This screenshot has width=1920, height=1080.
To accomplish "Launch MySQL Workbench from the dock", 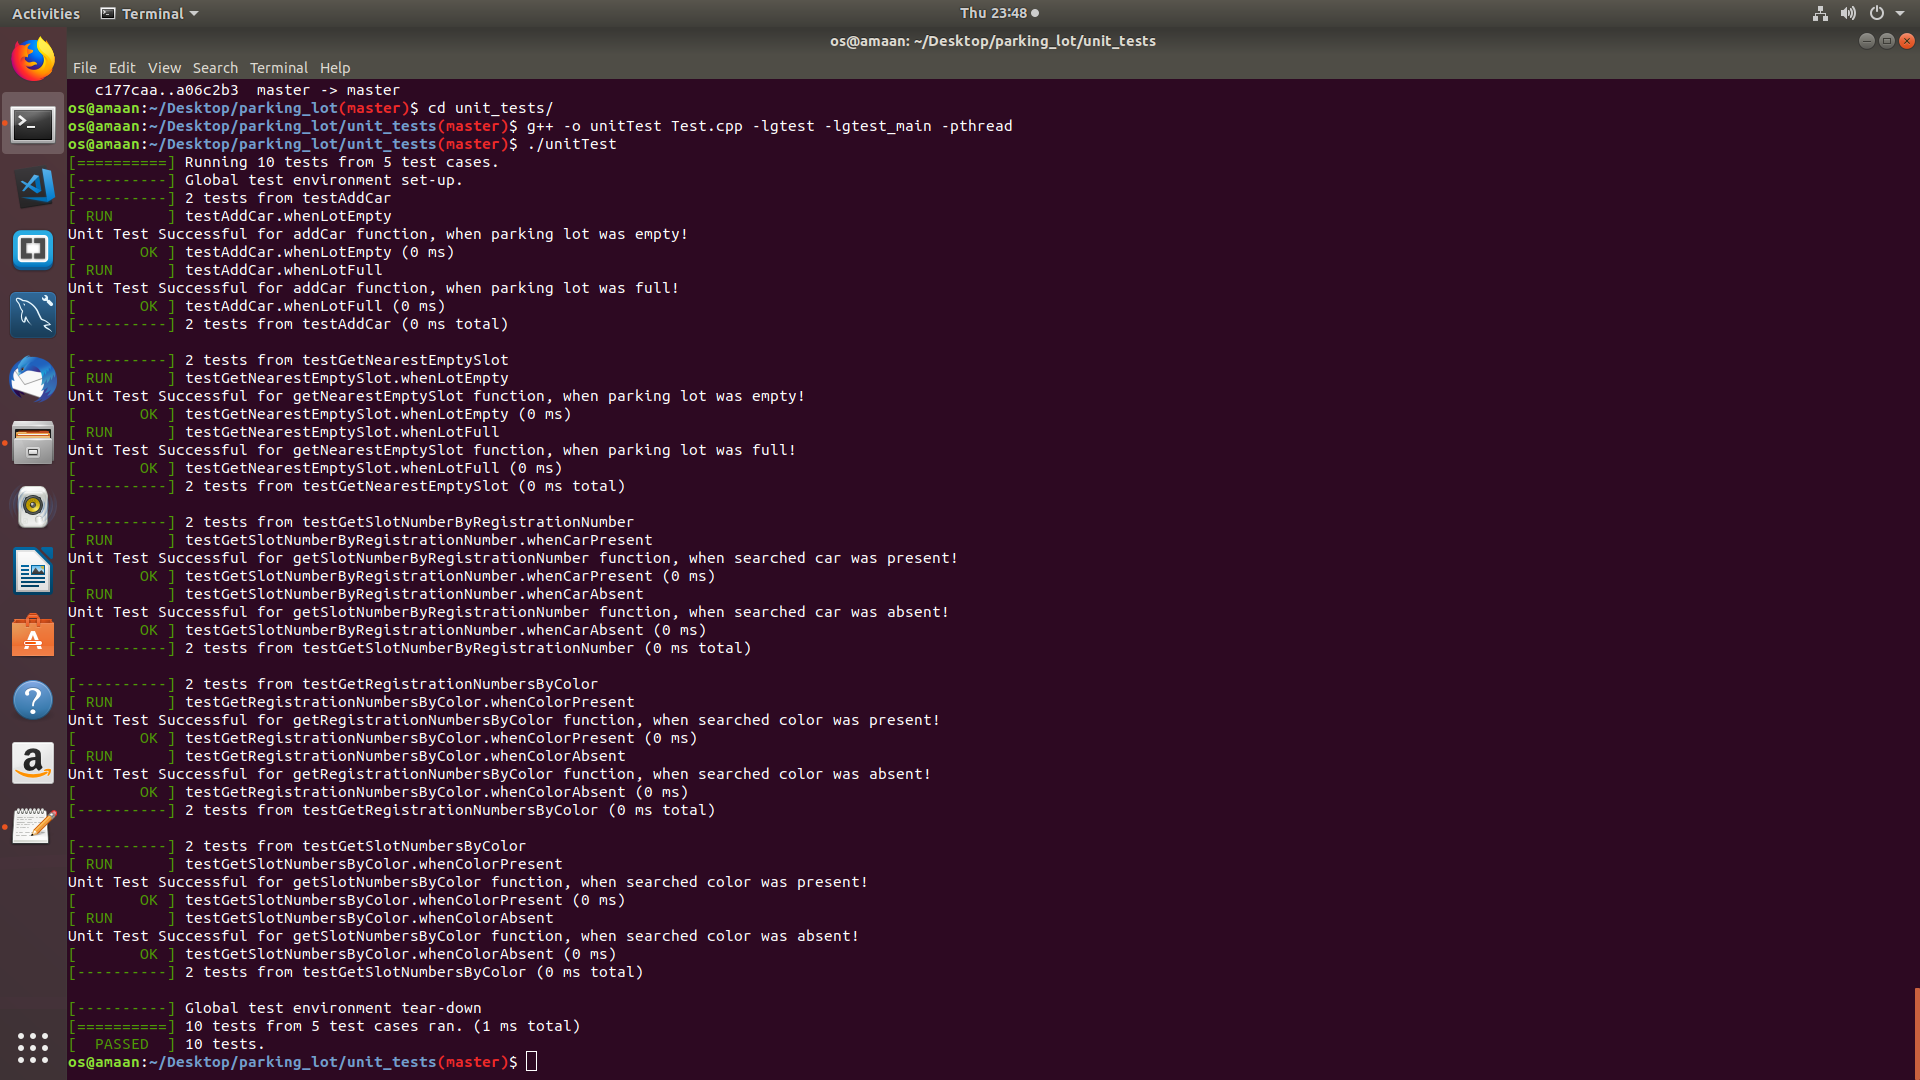I will [33, 314].
